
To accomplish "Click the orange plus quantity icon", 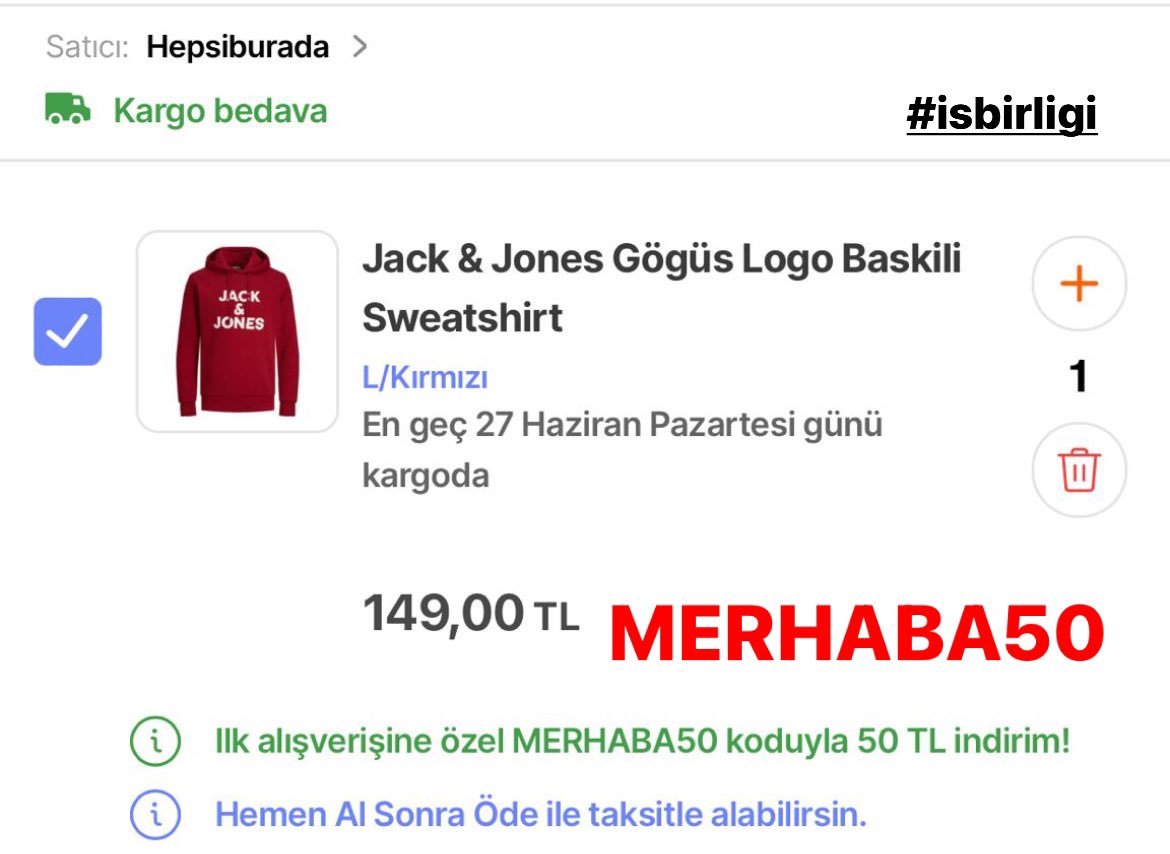I will (x=1079, y=283).
